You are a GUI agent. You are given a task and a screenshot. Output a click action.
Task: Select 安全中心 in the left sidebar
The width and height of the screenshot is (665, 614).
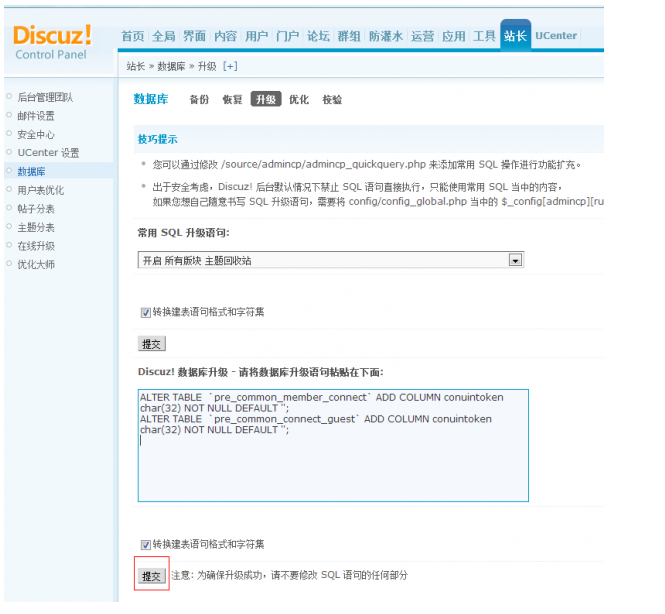click(36, 135)
